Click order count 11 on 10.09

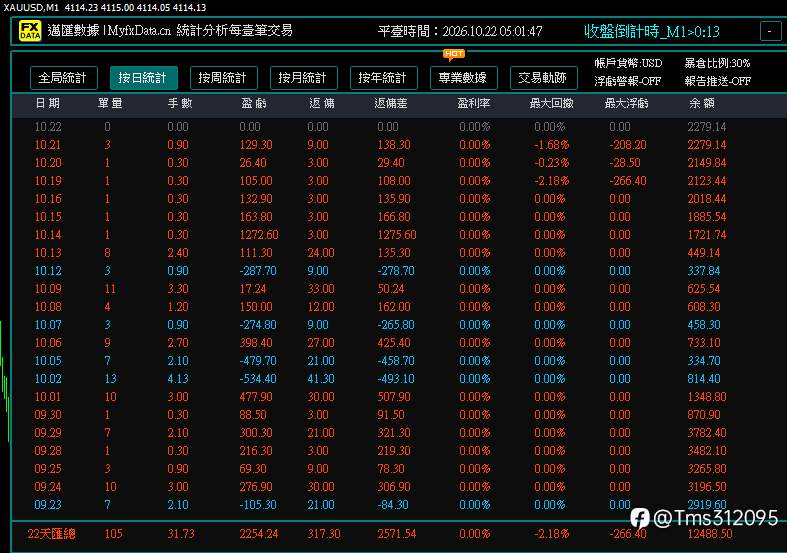tap(110, 289)
